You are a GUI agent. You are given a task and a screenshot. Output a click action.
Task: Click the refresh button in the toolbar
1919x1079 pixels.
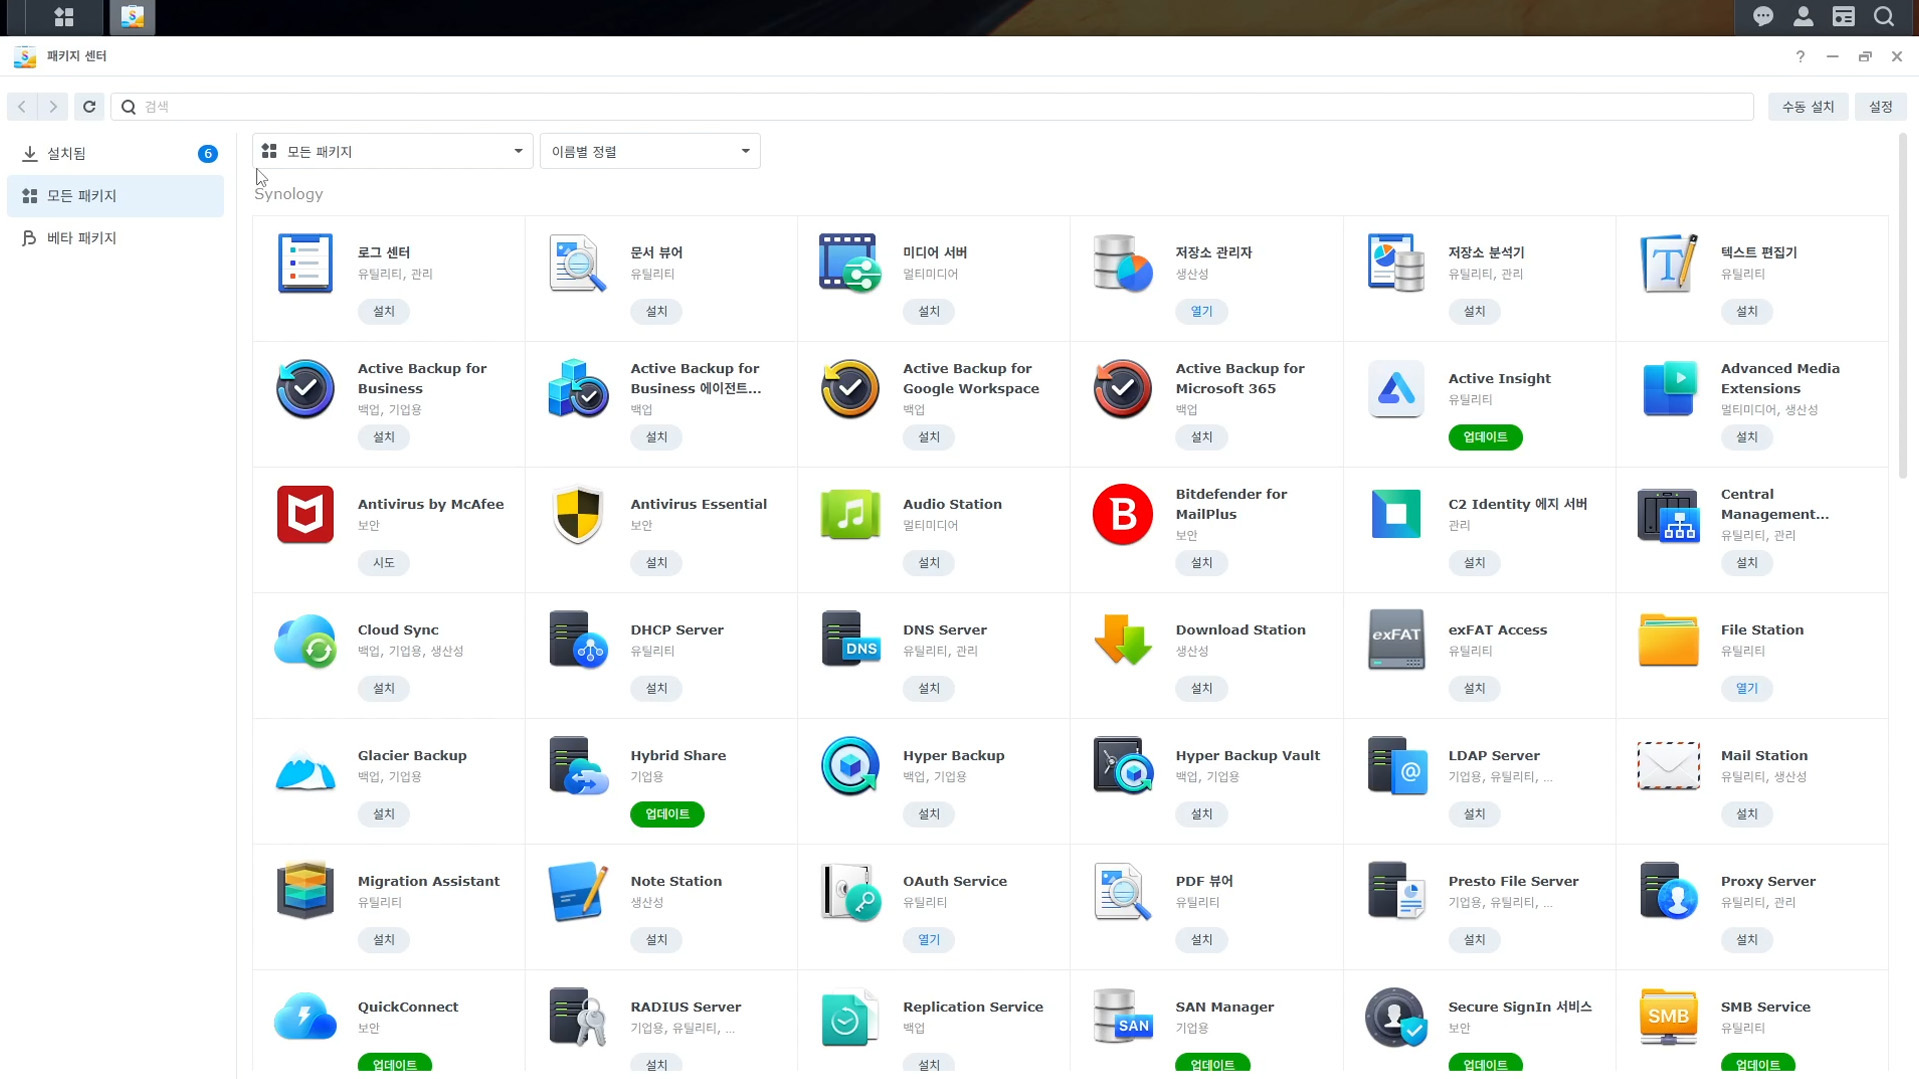click(x=89, y=106)
